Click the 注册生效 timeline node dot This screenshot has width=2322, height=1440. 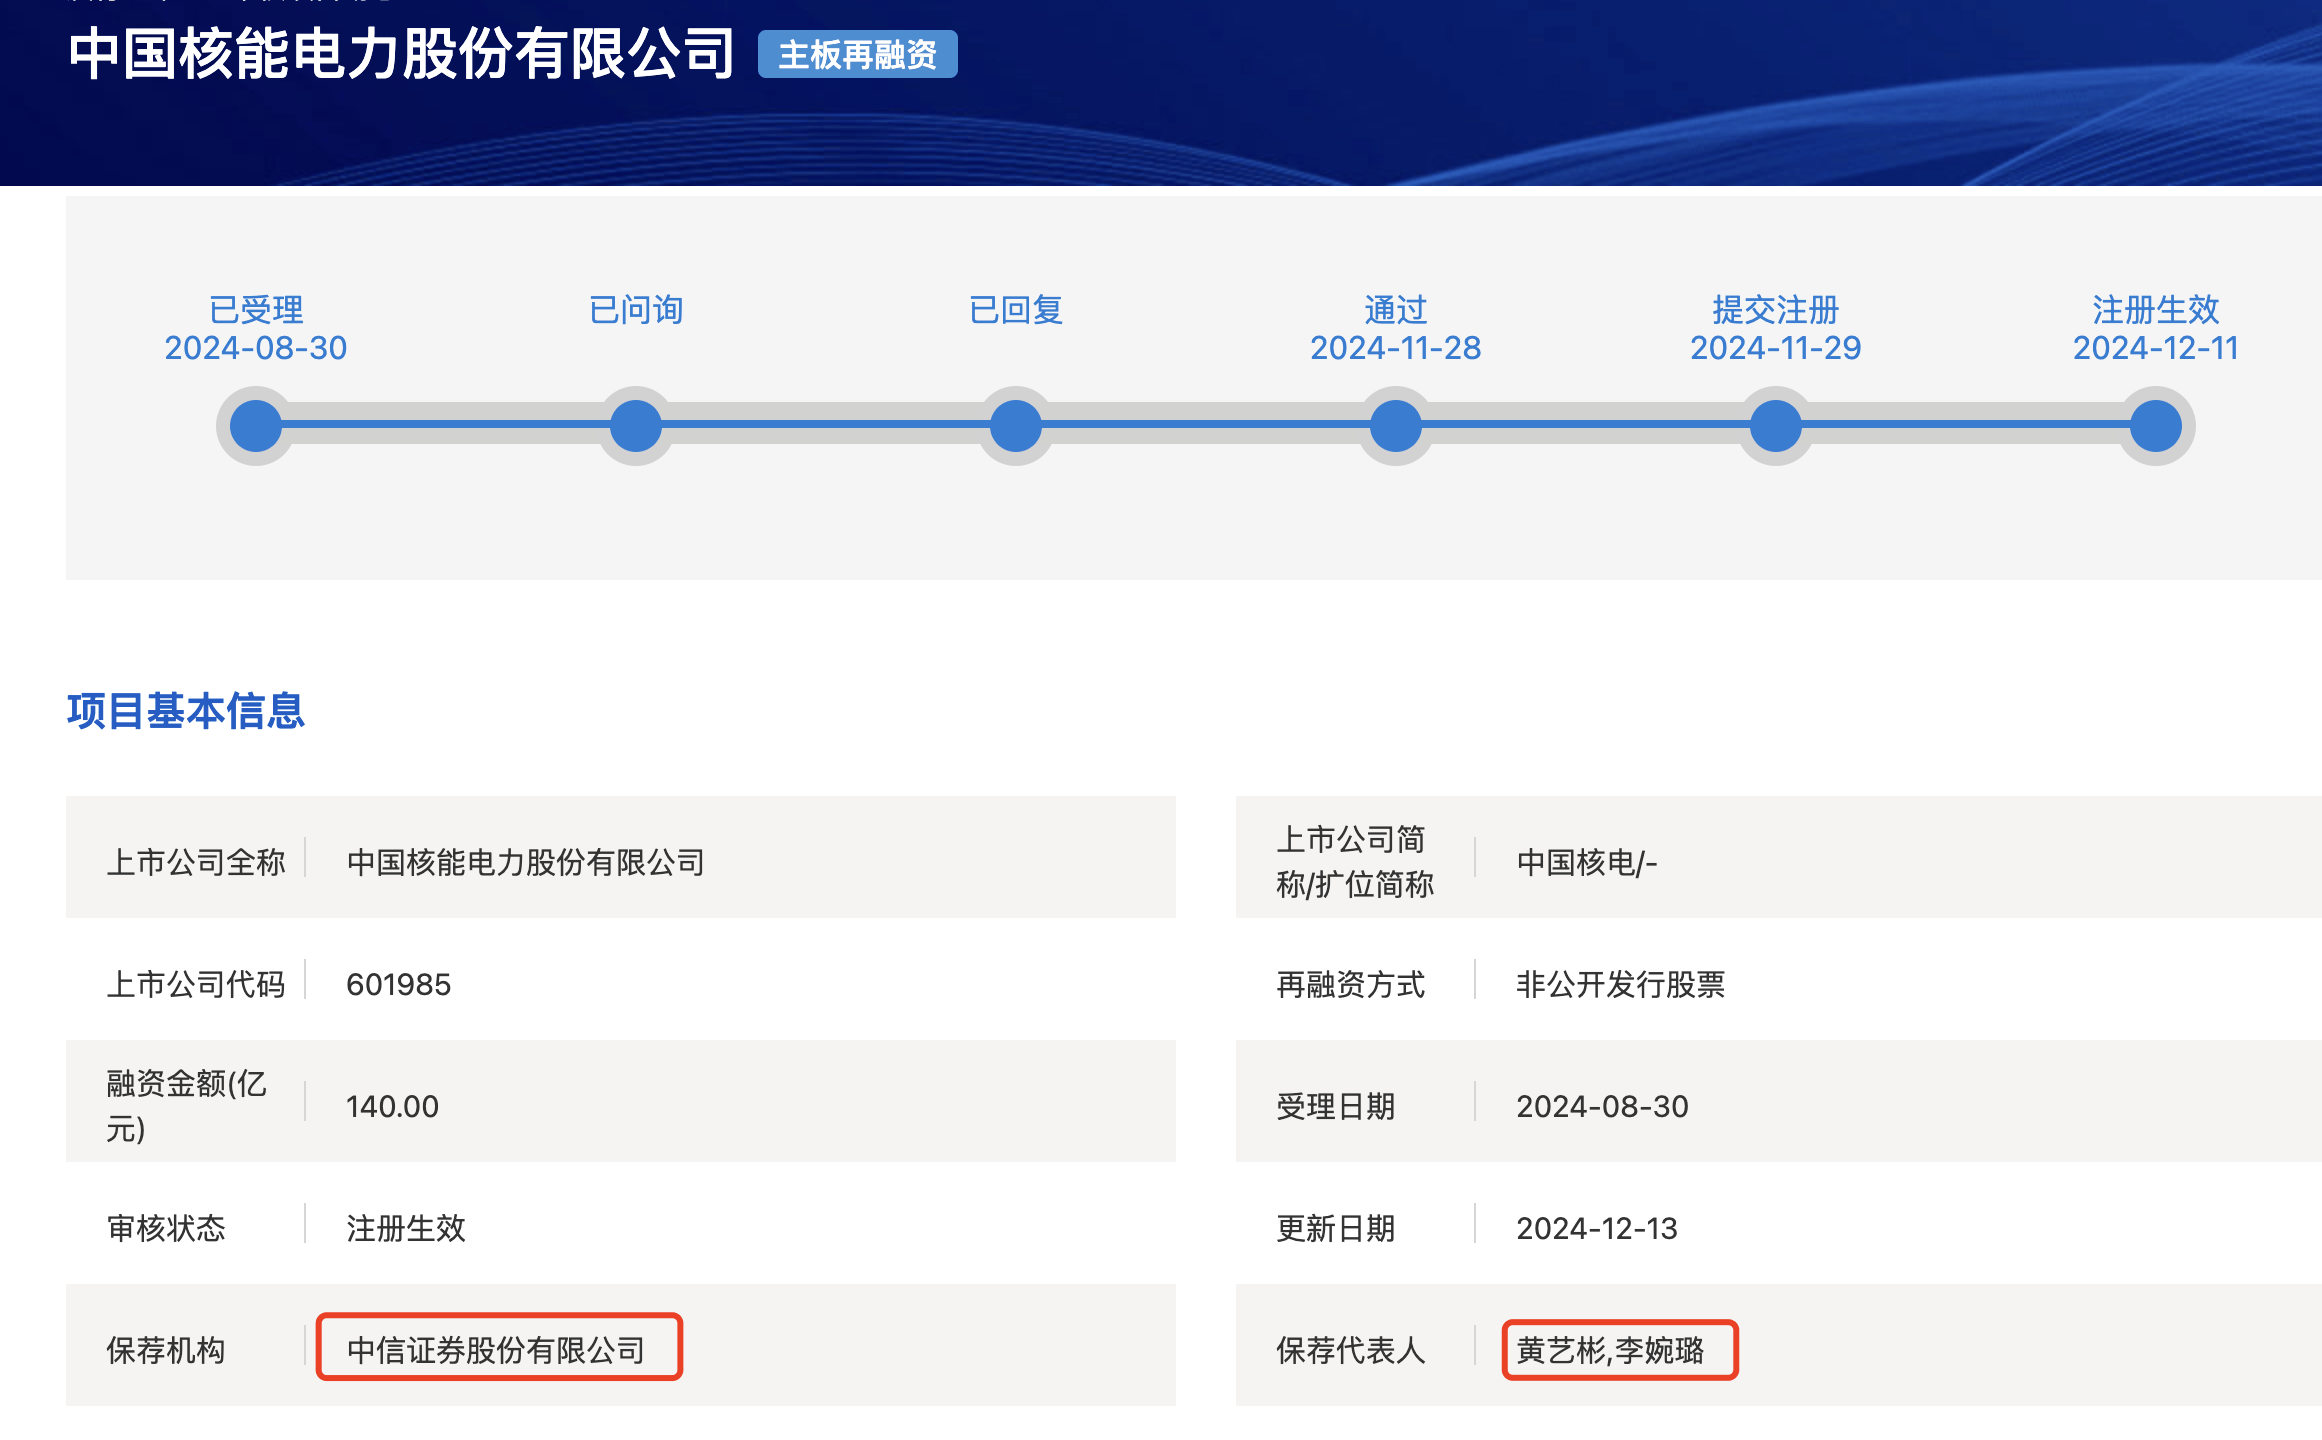[x=2156, y=426]
